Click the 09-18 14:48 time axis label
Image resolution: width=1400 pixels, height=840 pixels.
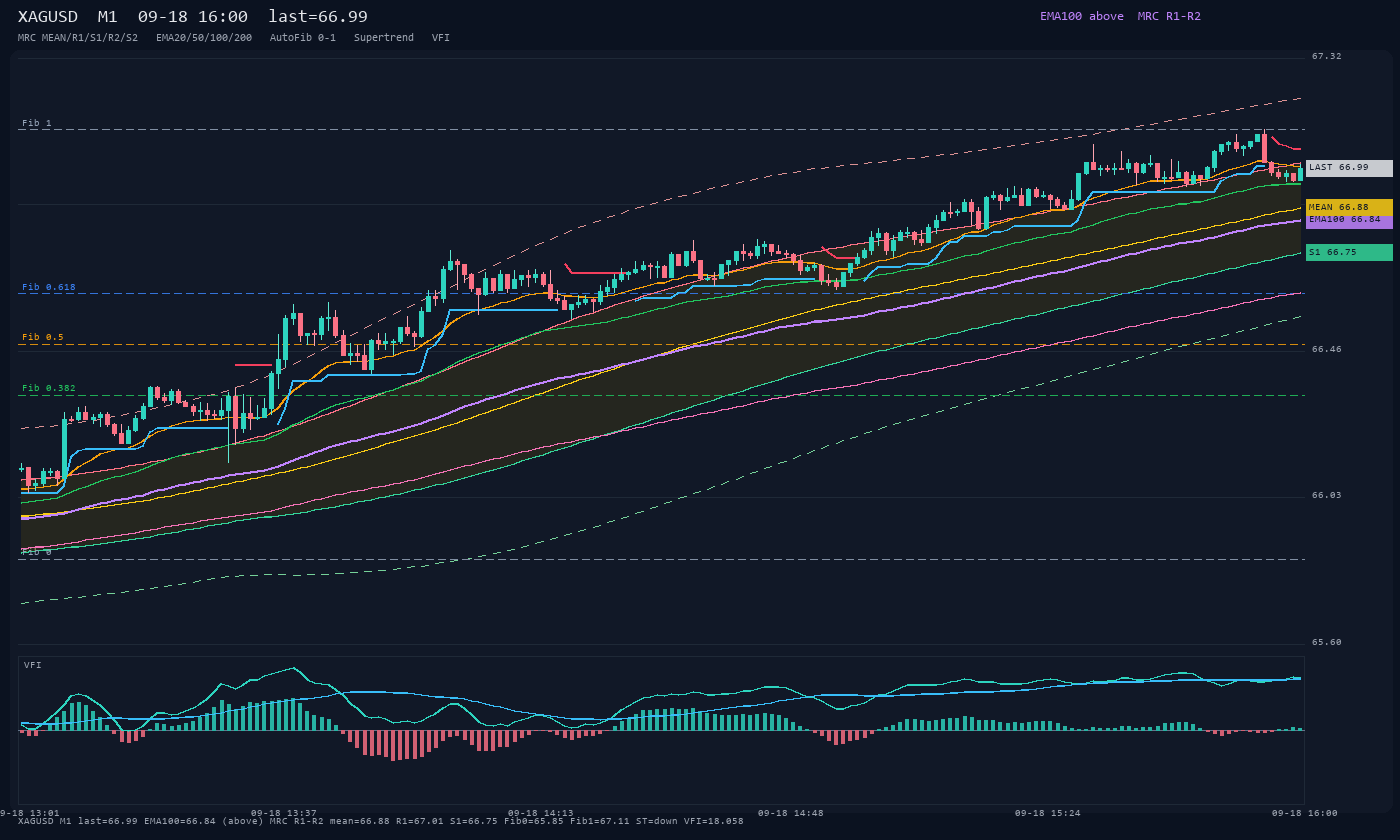(791, 813)
